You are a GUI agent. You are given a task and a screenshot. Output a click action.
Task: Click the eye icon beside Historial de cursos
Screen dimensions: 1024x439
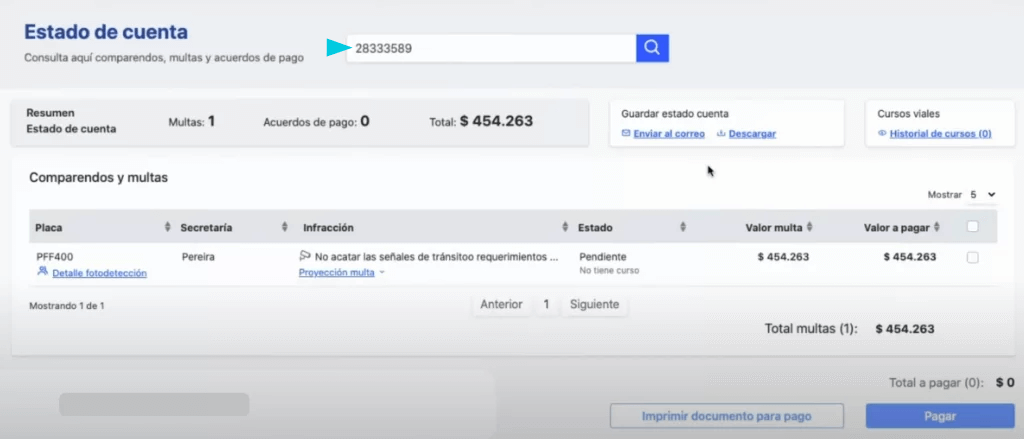click(x=882, y=133)
